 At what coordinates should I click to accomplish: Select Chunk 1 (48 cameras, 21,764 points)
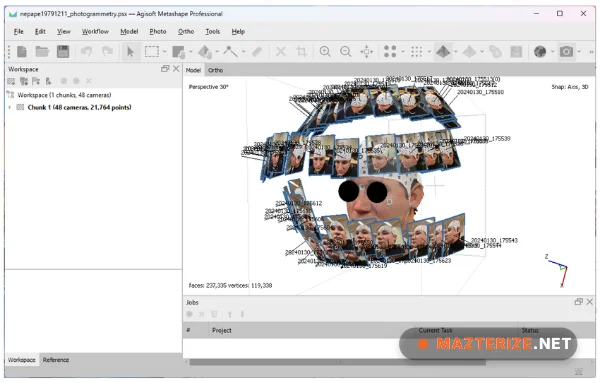click(x=79, y=108)
